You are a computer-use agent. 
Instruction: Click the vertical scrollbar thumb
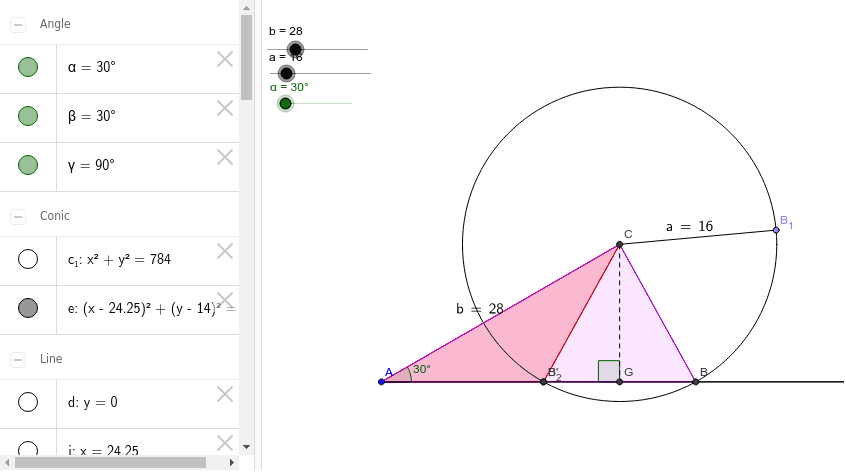pos(247,57)
